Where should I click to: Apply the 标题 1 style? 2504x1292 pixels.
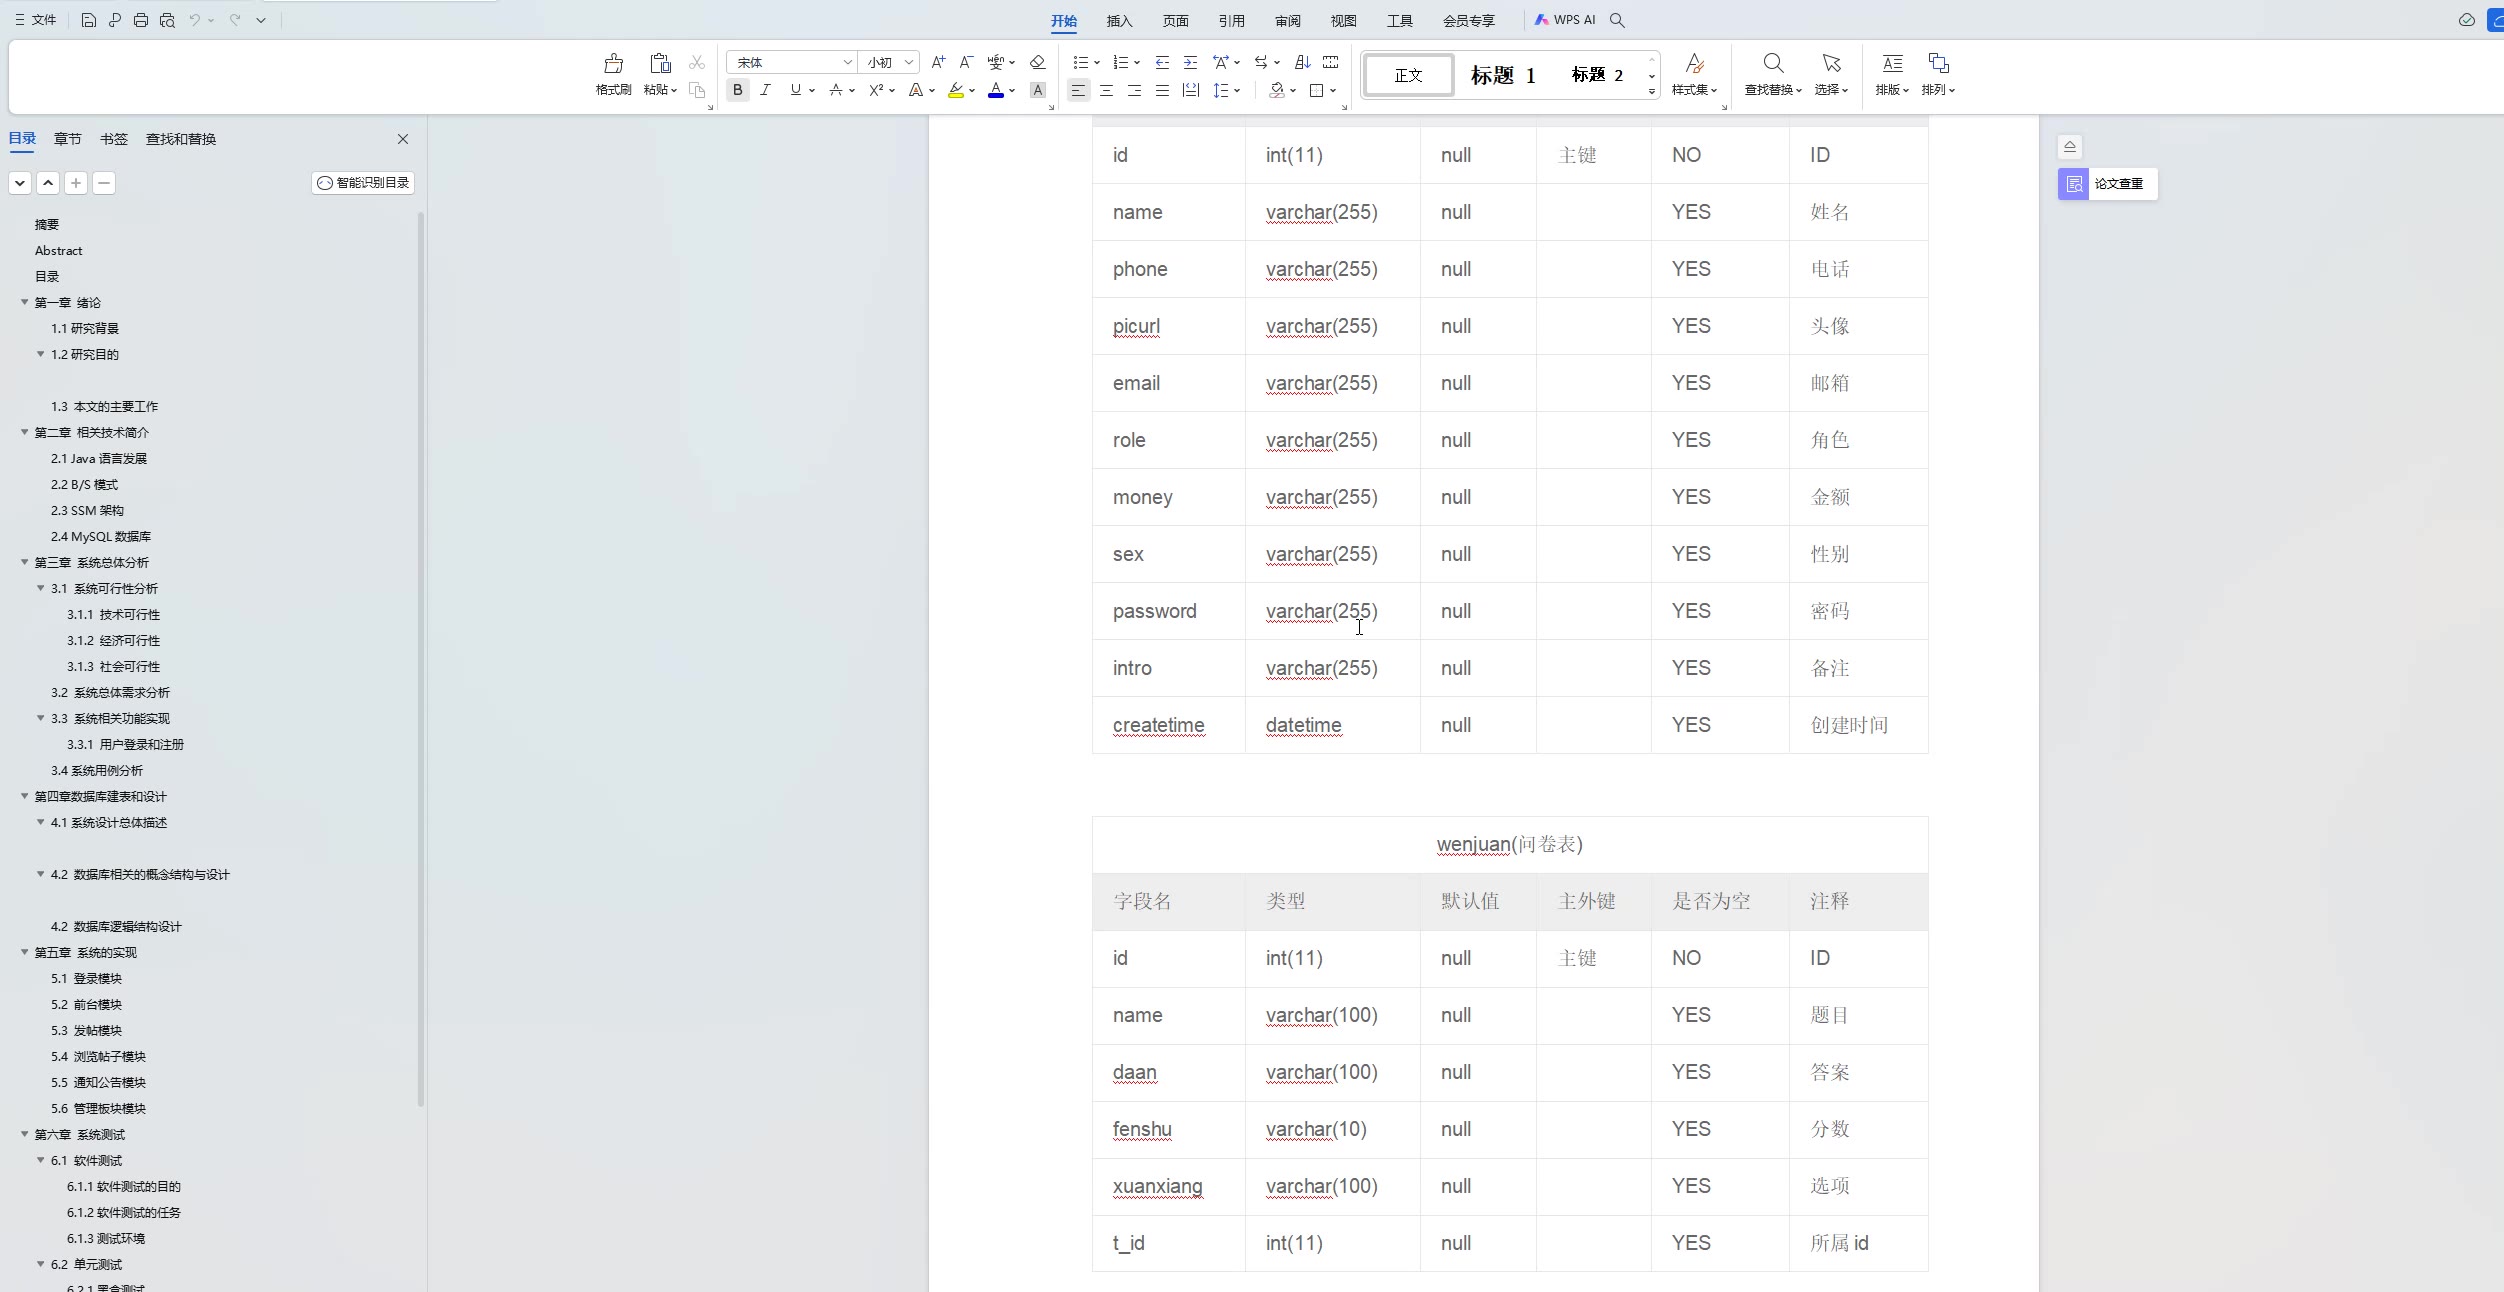click(1501, 75)
